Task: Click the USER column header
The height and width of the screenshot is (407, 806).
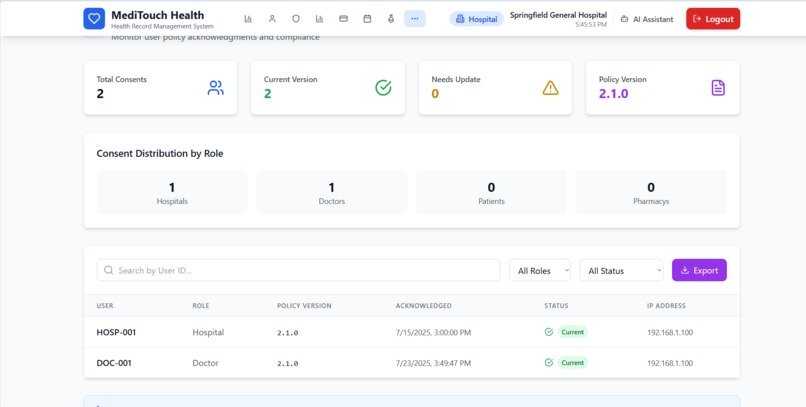Action: coord(105,306)
